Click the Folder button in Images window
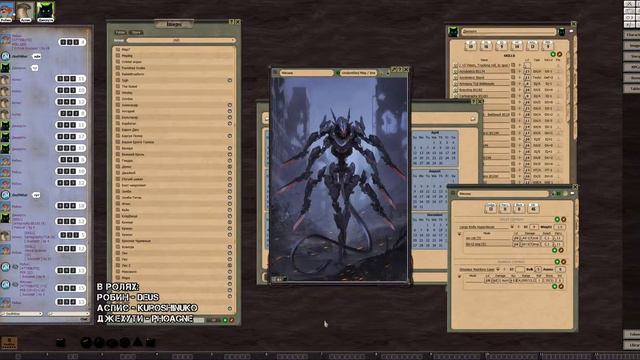This screenshot has height=360, width=640. click(120, 32)
